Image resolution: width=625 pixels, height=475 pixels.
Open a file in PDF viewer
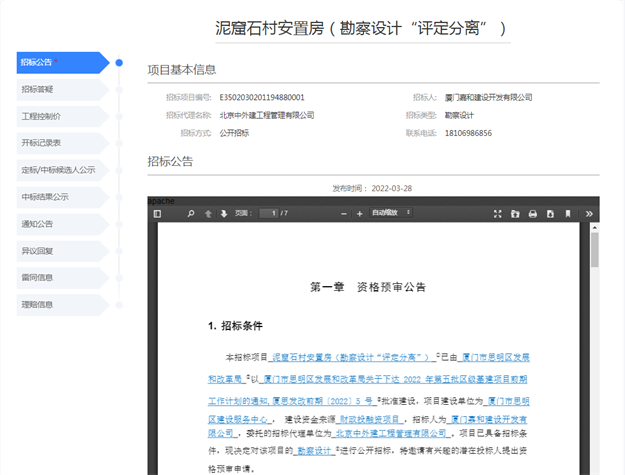pos(515,214)
